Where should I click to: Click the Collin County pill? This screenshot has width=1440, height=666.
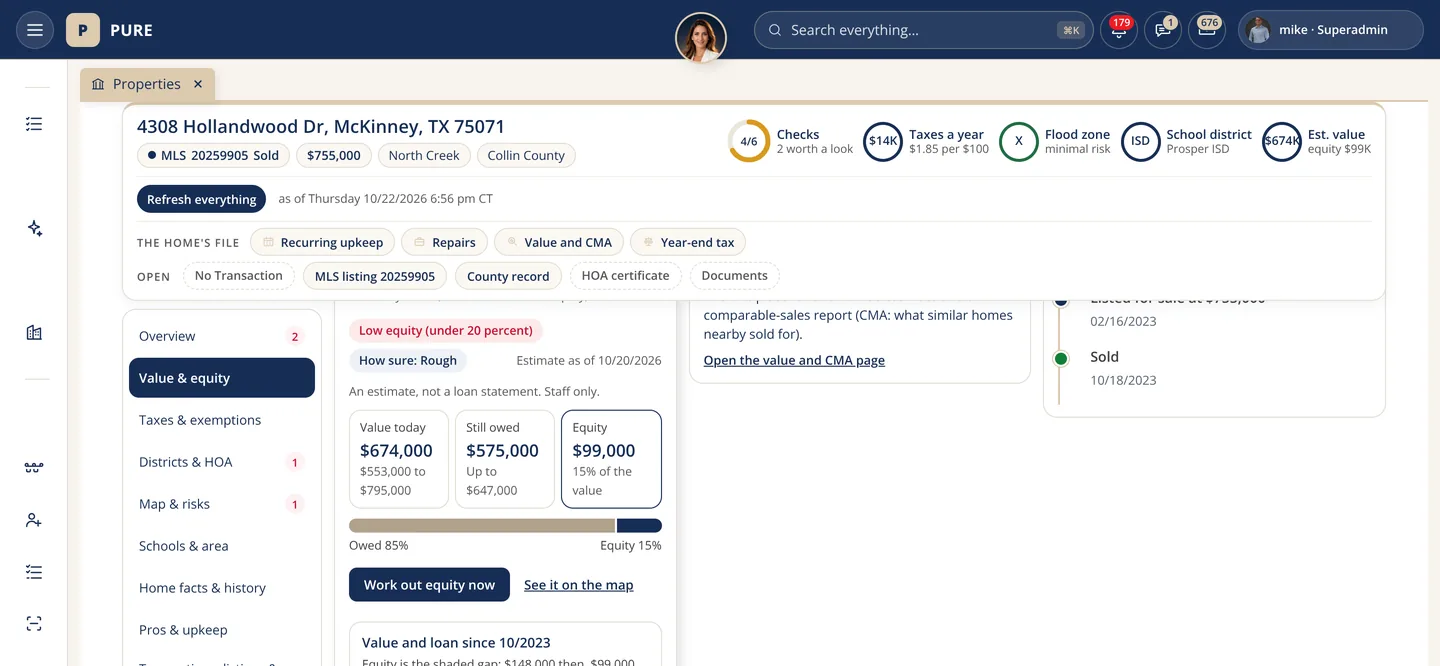[x=526, y=155]
